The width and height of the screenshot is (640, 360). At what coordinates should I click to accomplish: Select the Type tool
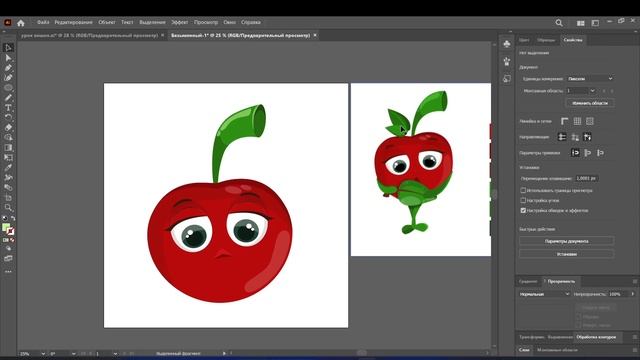[8, 108]
